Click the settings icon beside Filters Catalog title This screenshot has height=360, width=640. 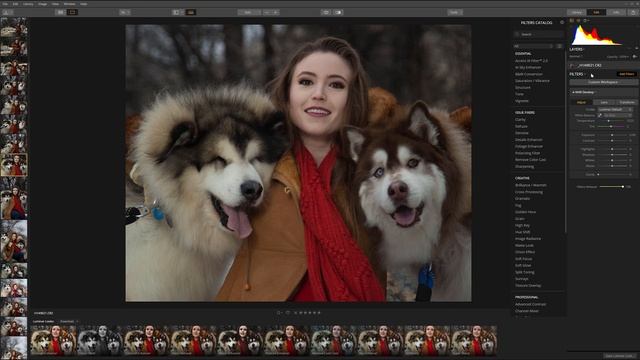(x=562, y=22)
